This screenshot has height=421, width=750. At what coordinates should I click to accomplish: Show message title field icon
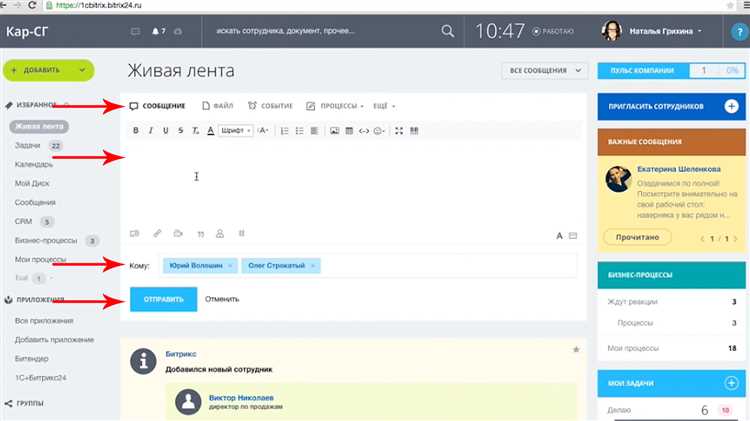573,235
